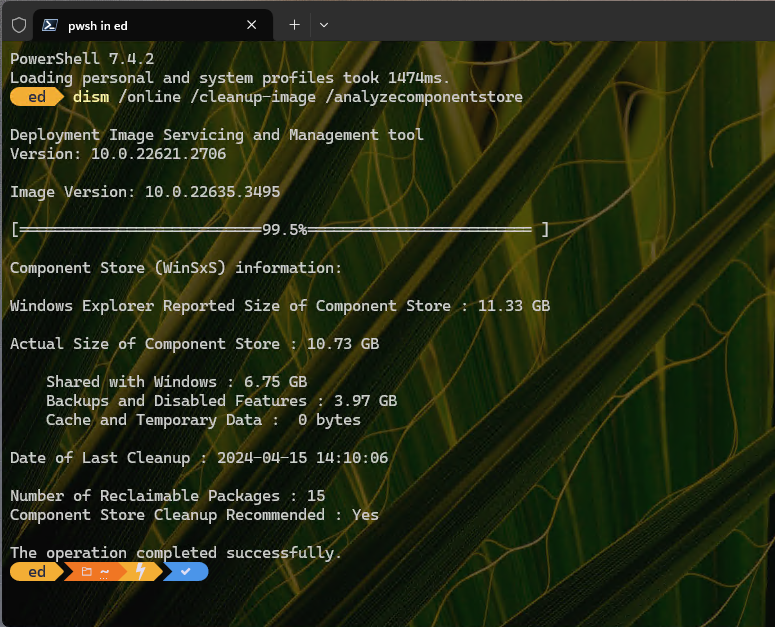The height and width of the screenshot is (627, 775).
Task: Close the 'pwsh in ed' tab
Action: [252, 25]
